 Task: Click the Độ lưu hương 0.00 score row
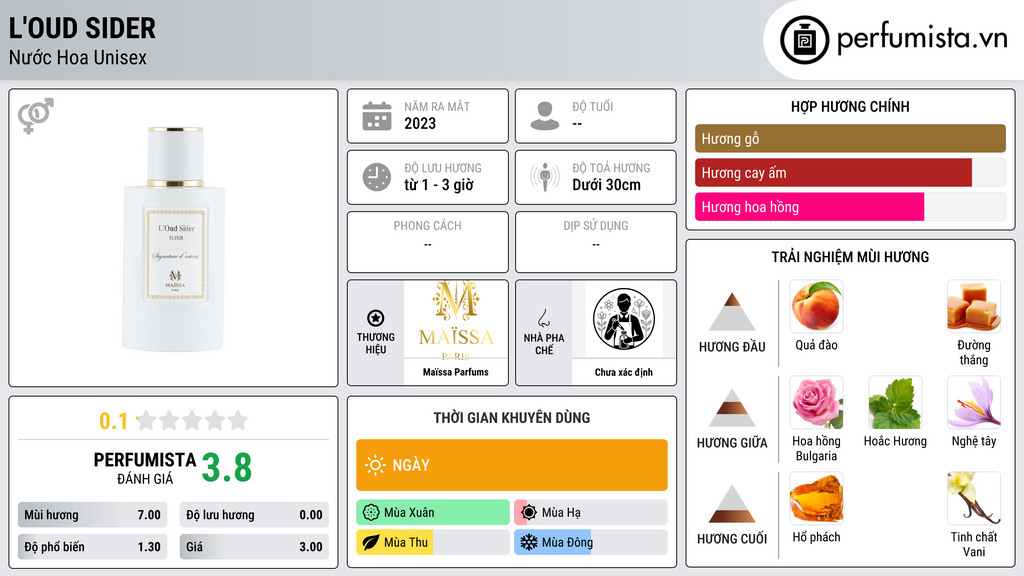click(254, 515)
